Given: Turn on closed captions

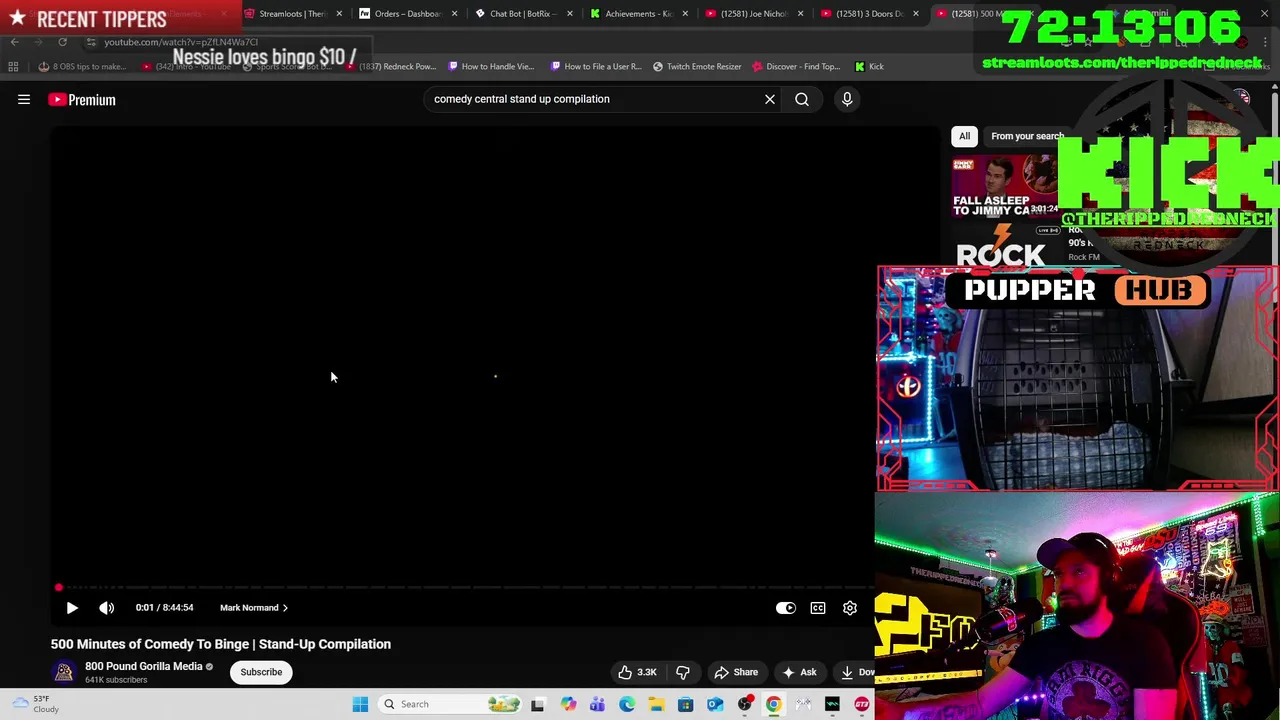Looking at the screenshot, I should click(x=818, y=607).
